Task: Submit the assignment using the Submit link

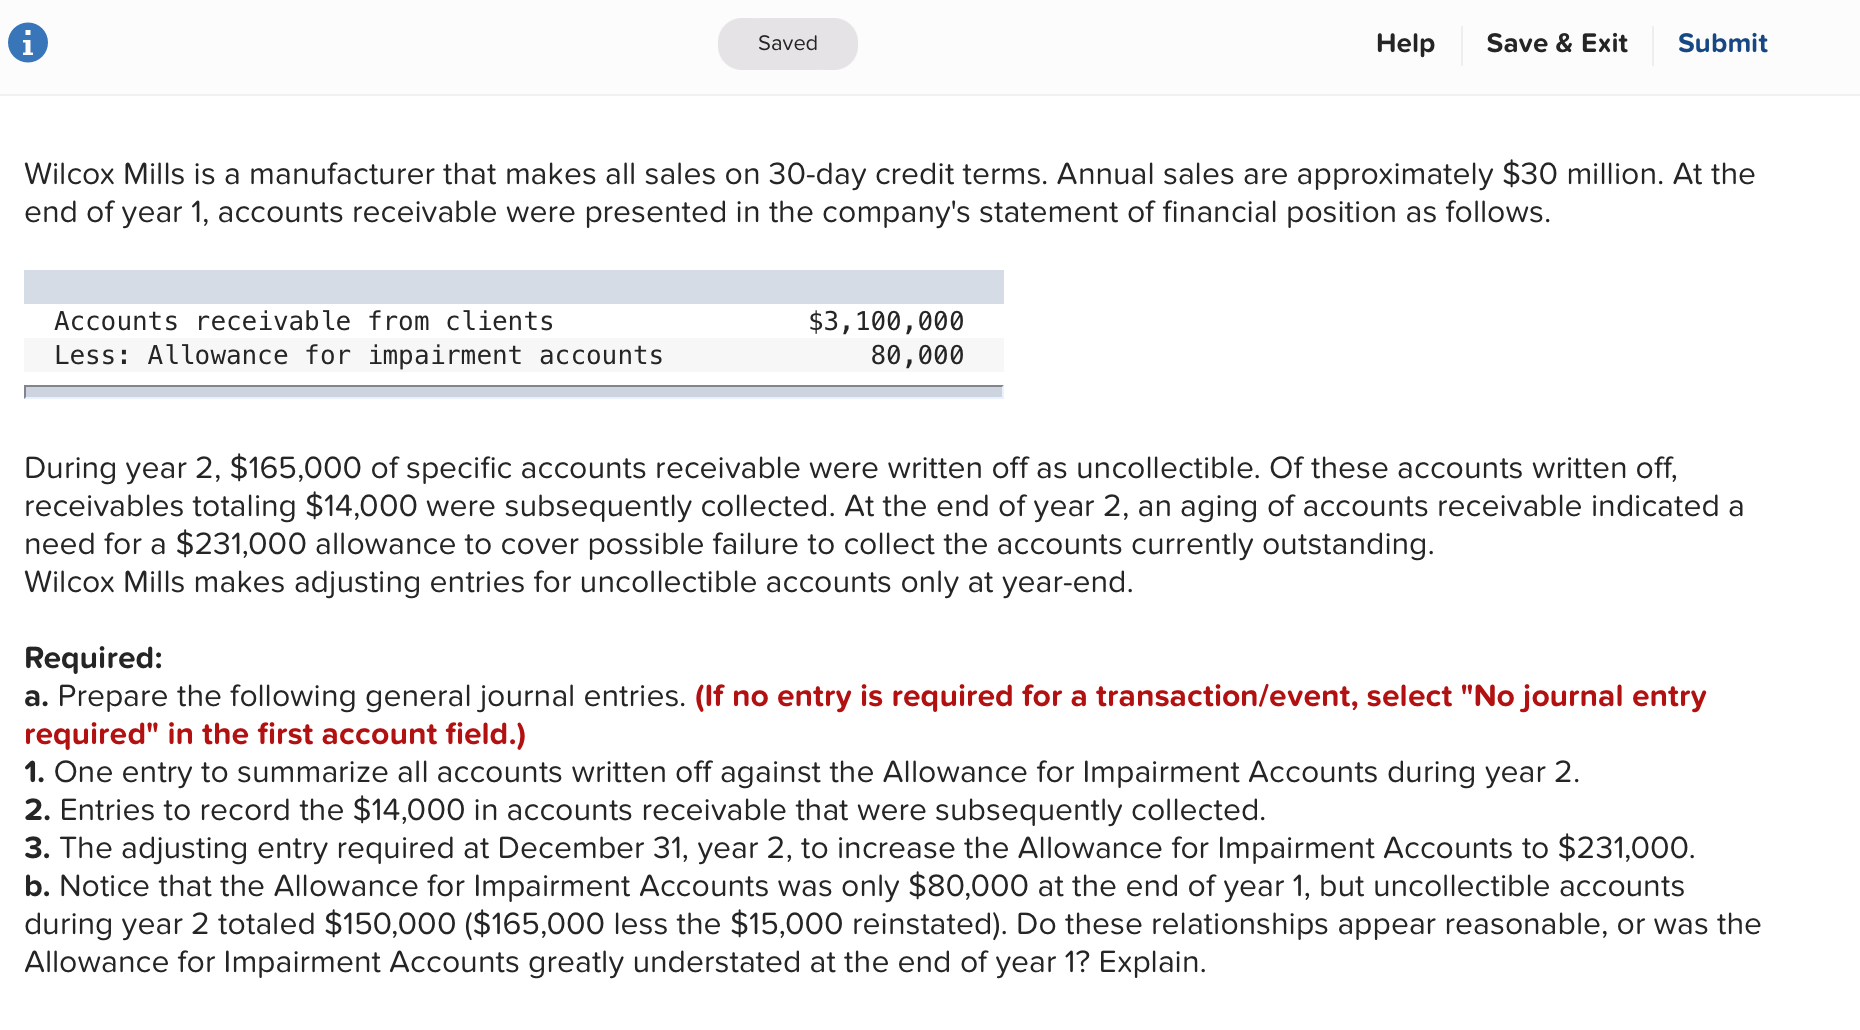Action: pyautogui.click(x=1722, y=43)
